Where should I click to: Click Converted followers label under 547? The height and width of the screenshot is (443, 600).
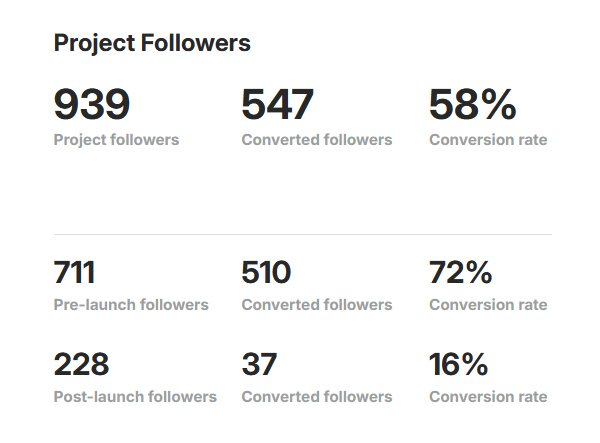[x=317, y=140]
